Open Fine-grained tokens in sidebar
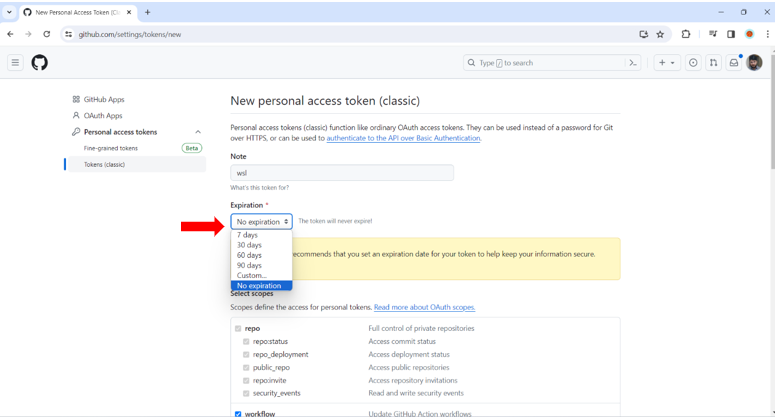Screen dimensions: 775x417 tap(111, 148)
